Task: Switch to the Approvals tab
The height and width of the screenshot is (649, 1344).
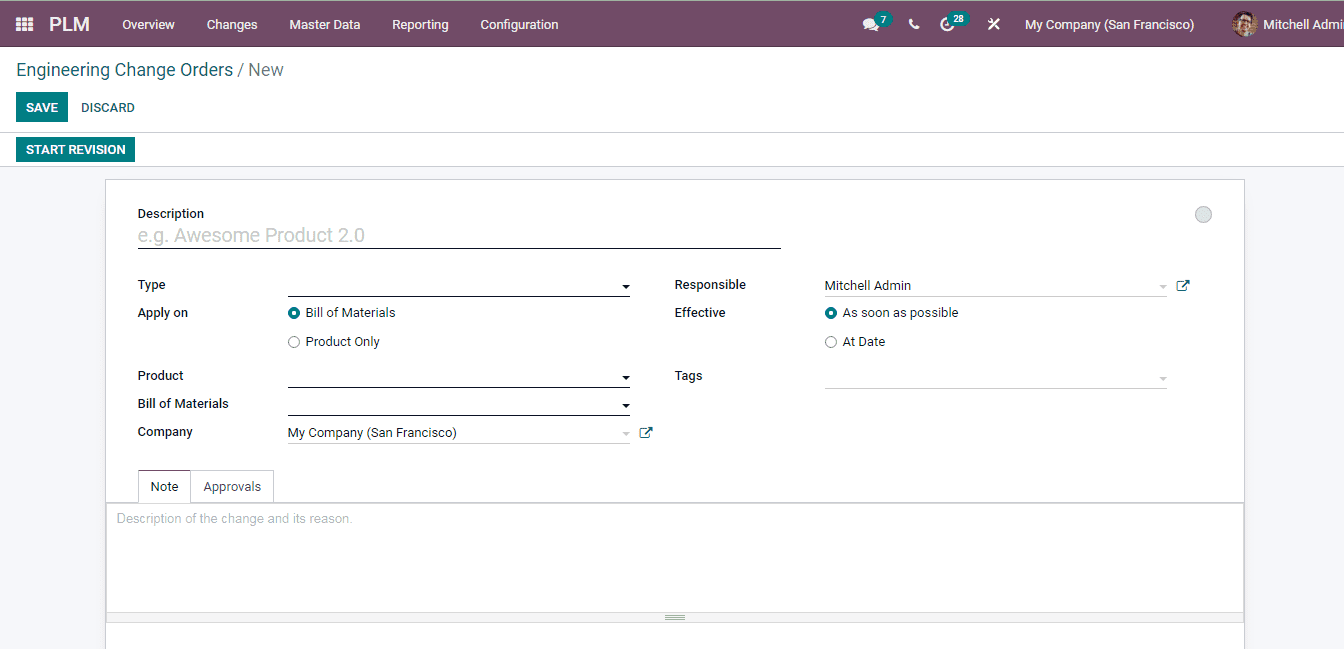Action: point(231,486)
